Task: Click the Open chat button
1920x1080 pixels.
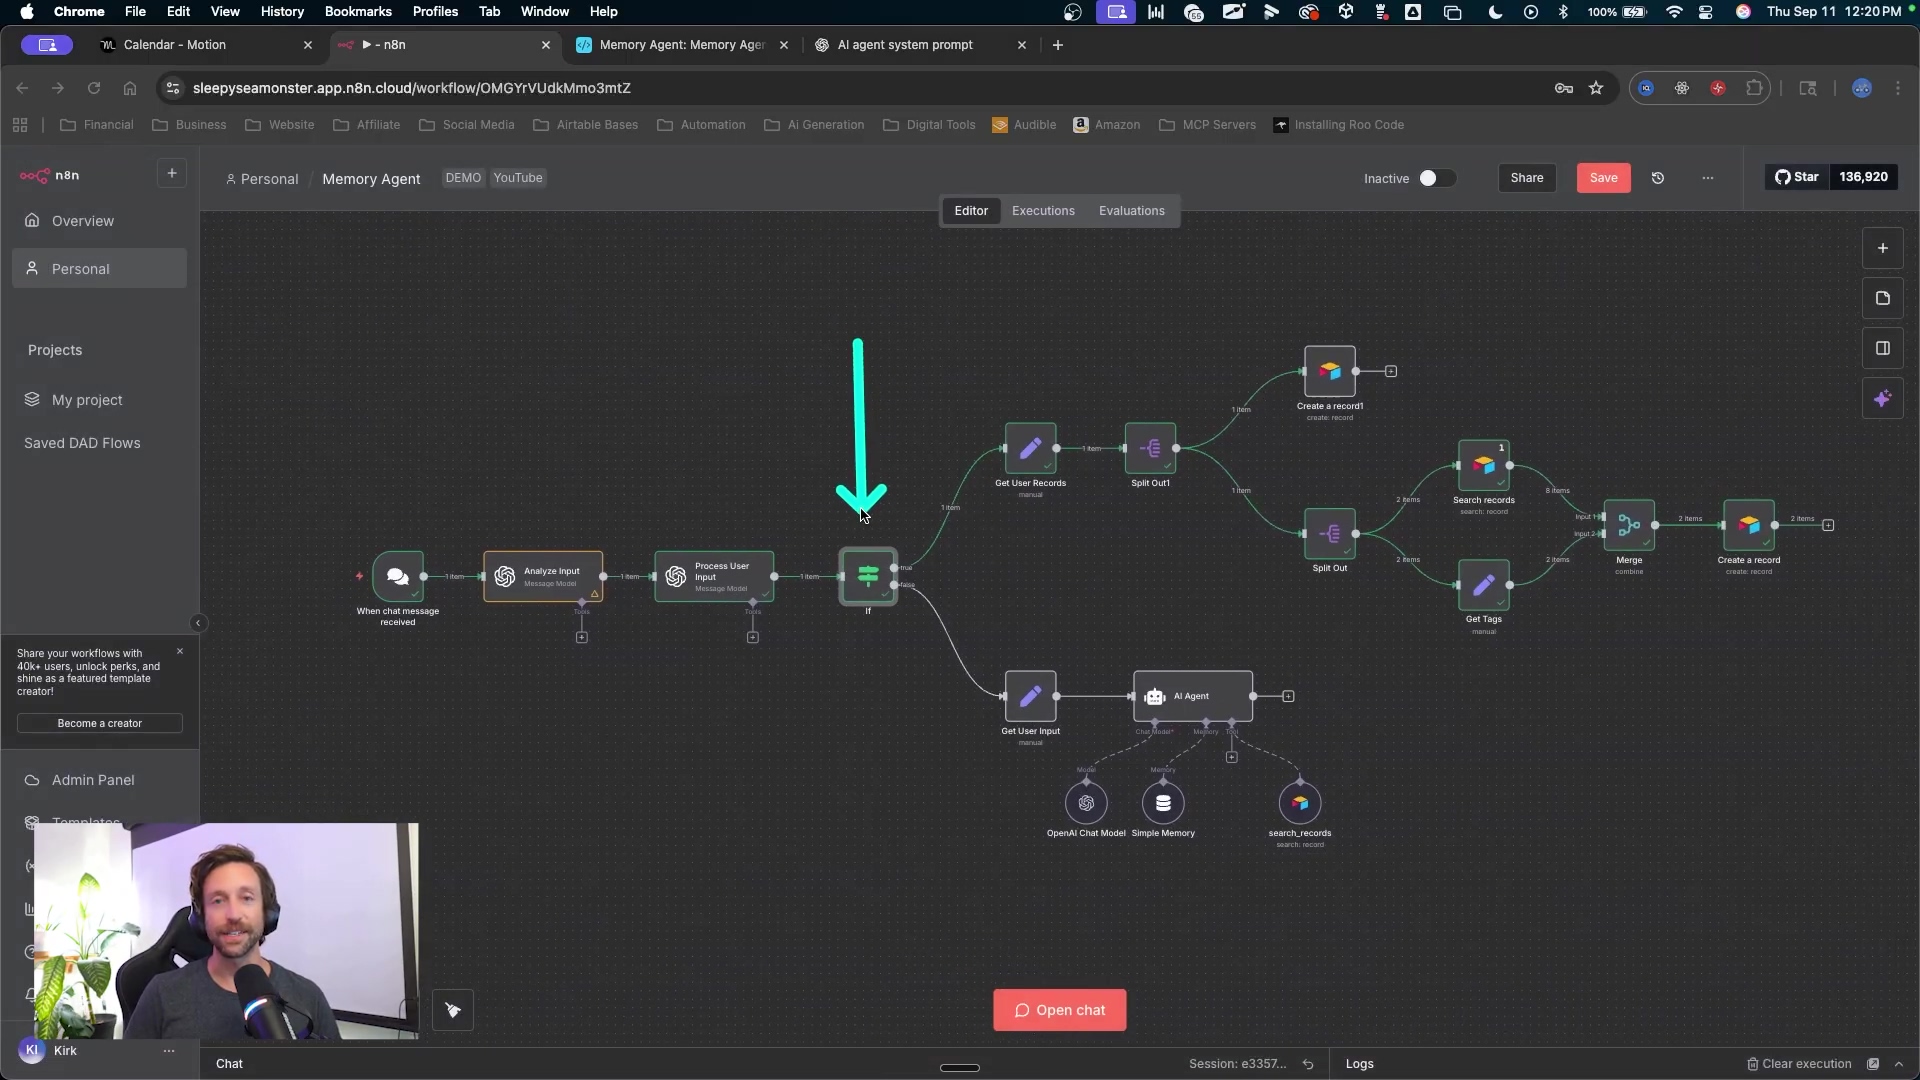Action: [1059, 1010]
